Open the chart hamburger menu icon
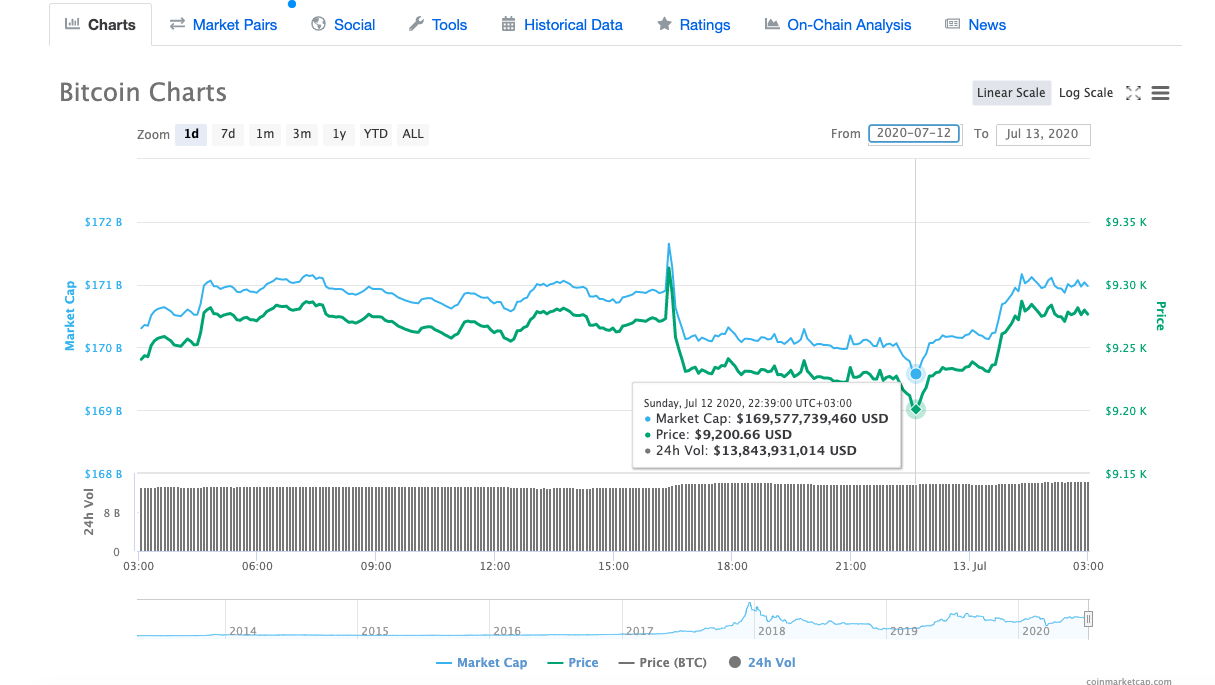This screenshot has width=1215, height=685. pyautogui.click(x=1160, y=93)
